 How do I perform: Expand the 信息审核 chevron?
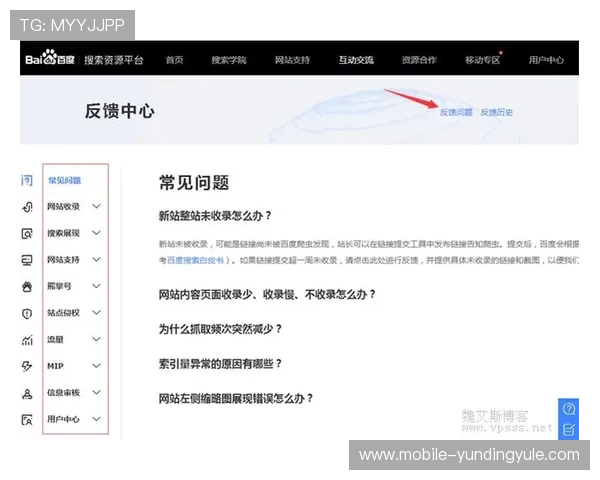coord(96,392)
